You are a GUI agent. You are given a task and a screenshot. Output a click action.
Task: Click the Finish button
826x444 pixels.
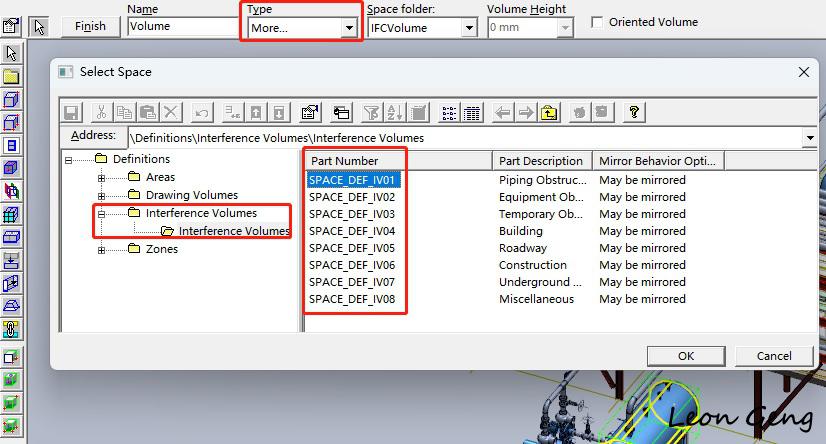coord(90,26)
